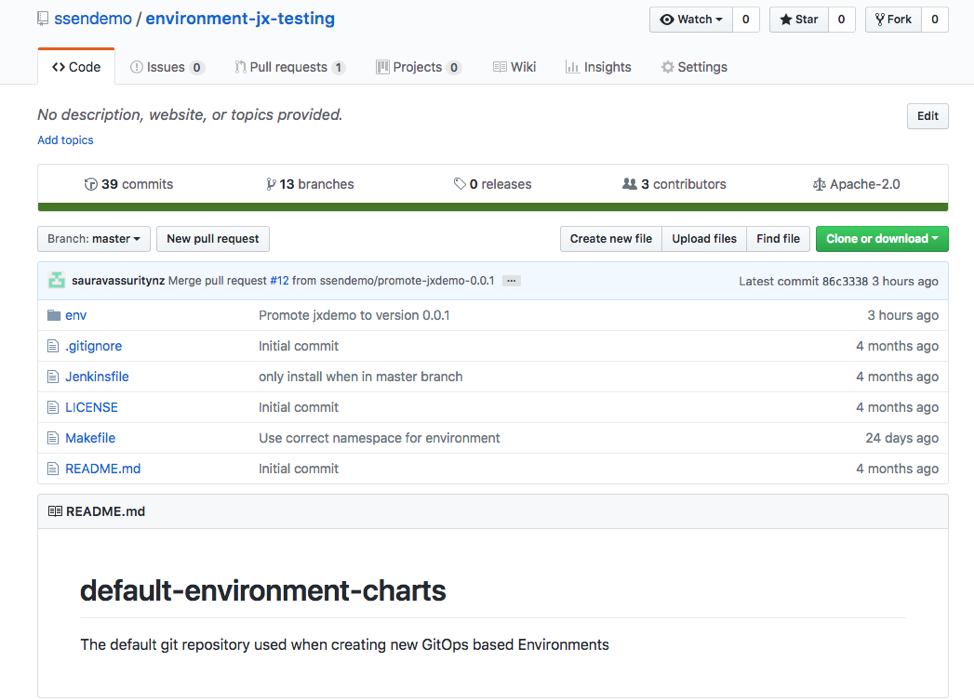
Task: Open the Issues tab
Action: (166, 67)
